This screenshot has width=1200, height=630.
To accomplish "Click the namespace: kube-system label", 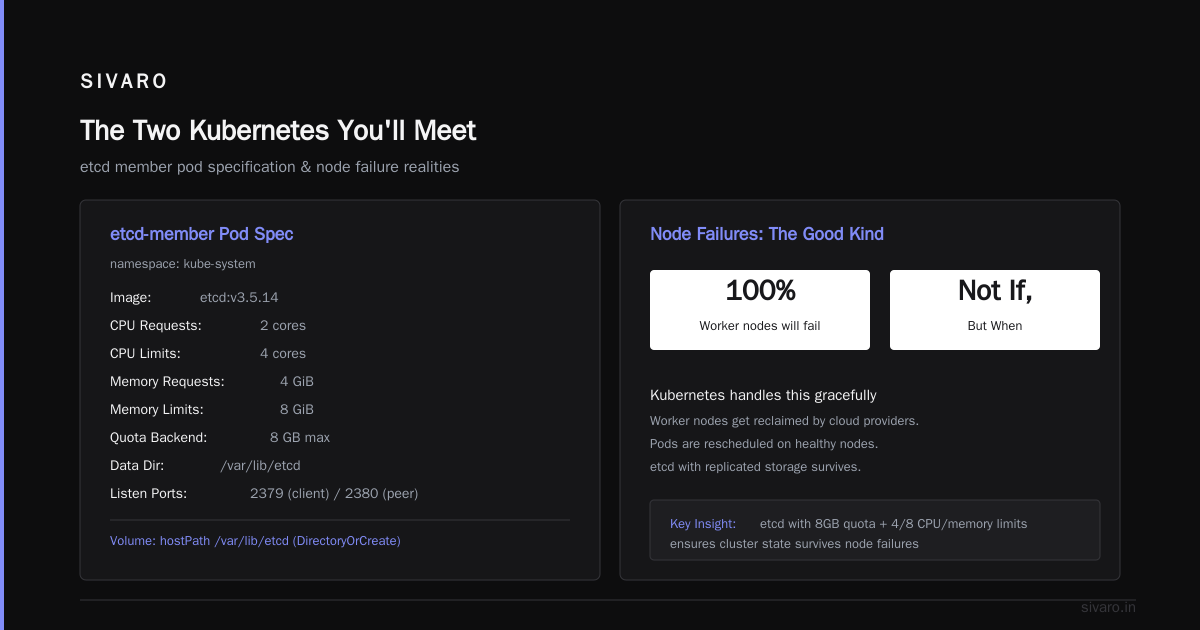I will [x=183, y=264].
